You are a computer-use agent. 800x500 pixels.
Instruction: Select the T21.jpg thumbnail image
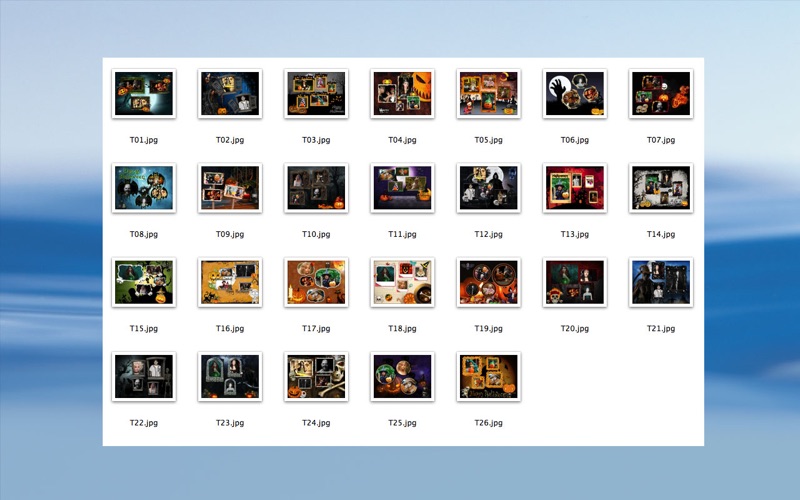pos(661,282)
